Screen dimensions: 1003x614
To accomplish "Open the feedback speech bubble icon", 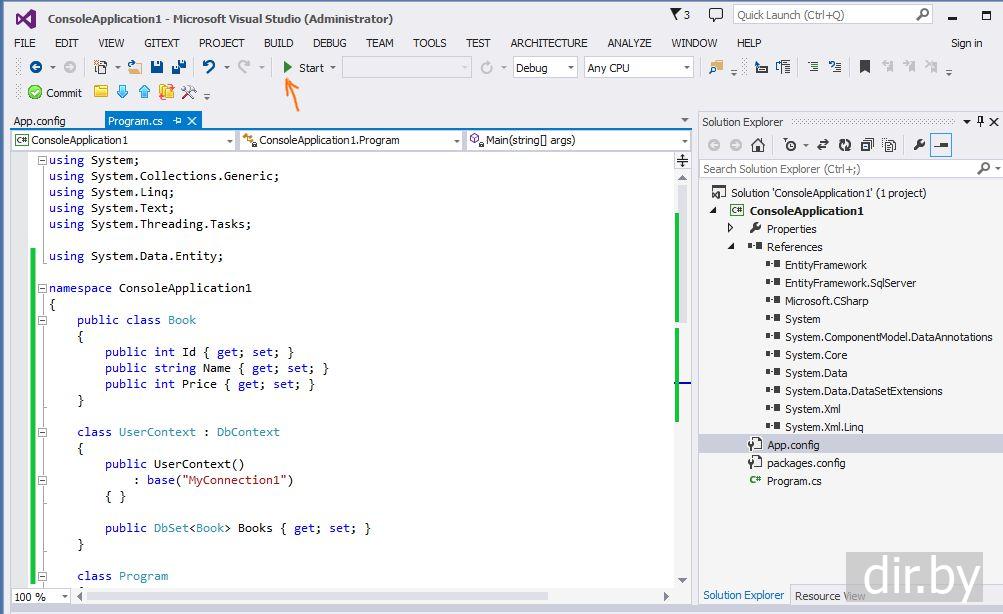I will [715, 15].
